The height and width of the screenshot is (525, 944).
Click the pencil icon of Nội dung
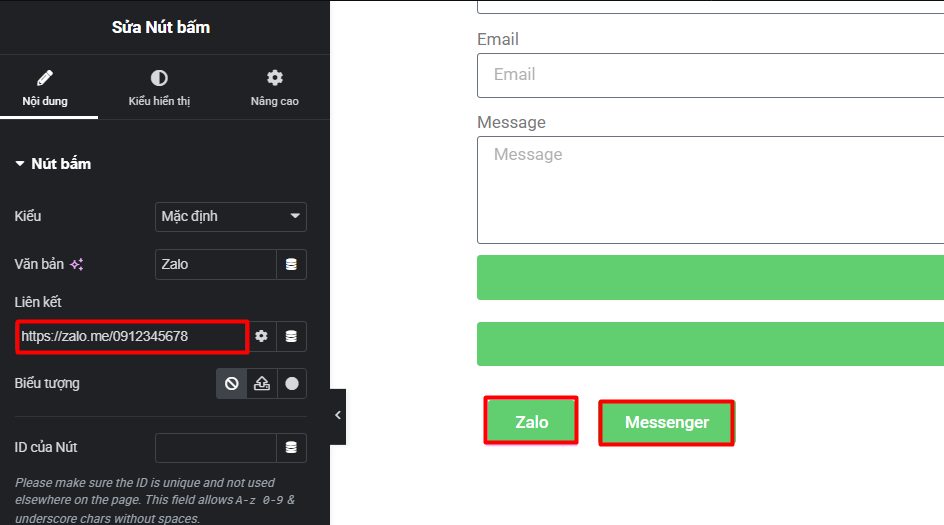(45, 78)
